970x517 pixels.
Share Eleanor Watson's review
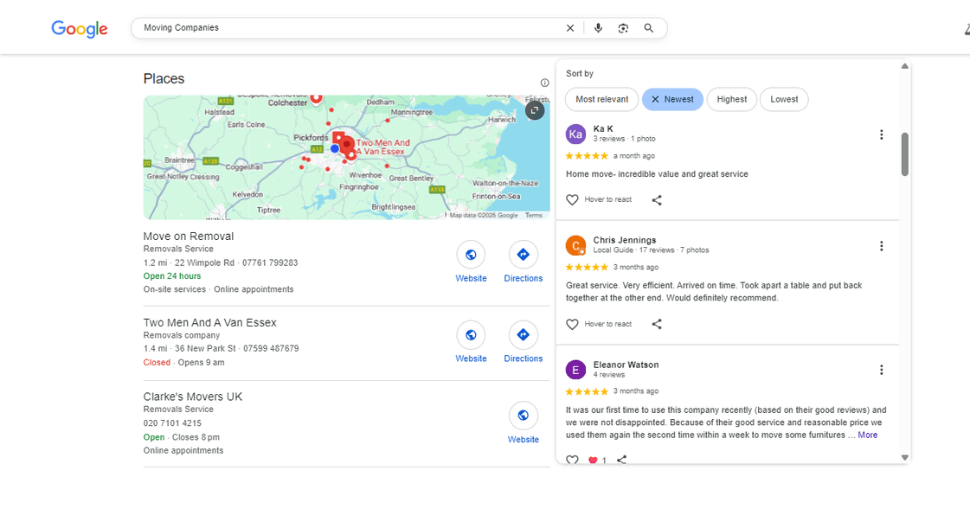point(622,459)
